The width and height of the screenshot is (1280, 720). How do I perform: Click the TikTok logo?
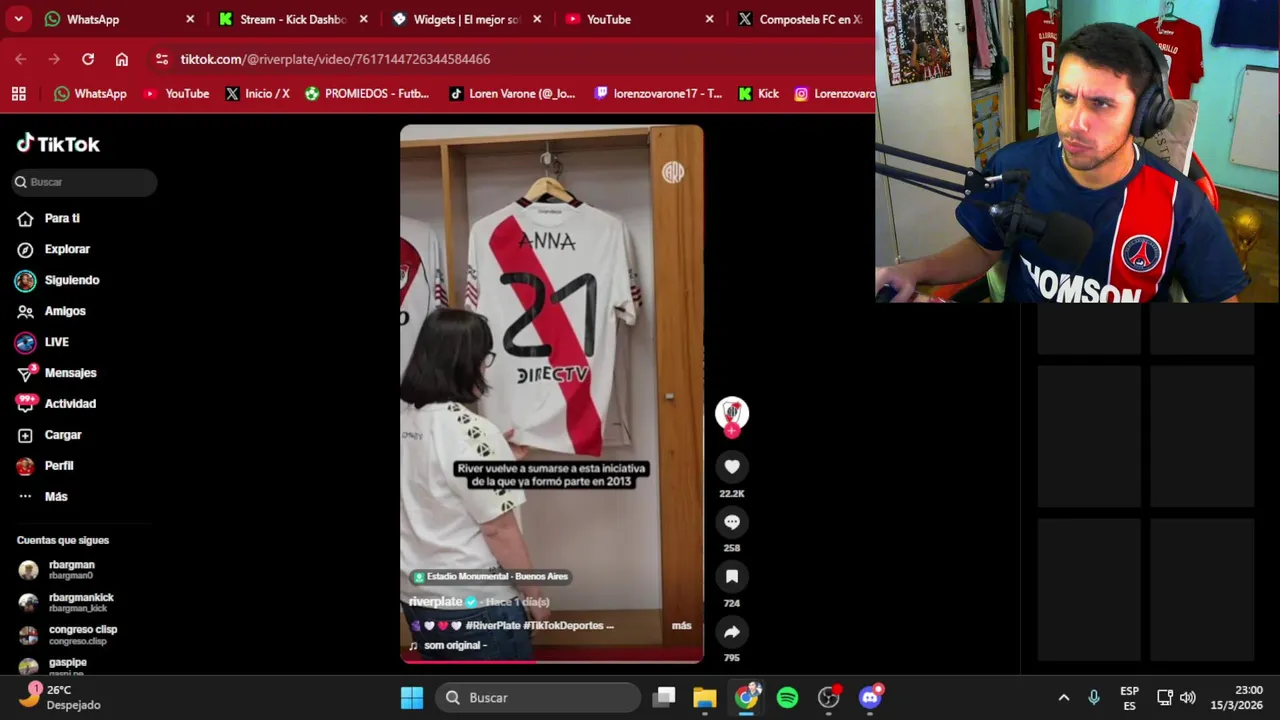58,144
